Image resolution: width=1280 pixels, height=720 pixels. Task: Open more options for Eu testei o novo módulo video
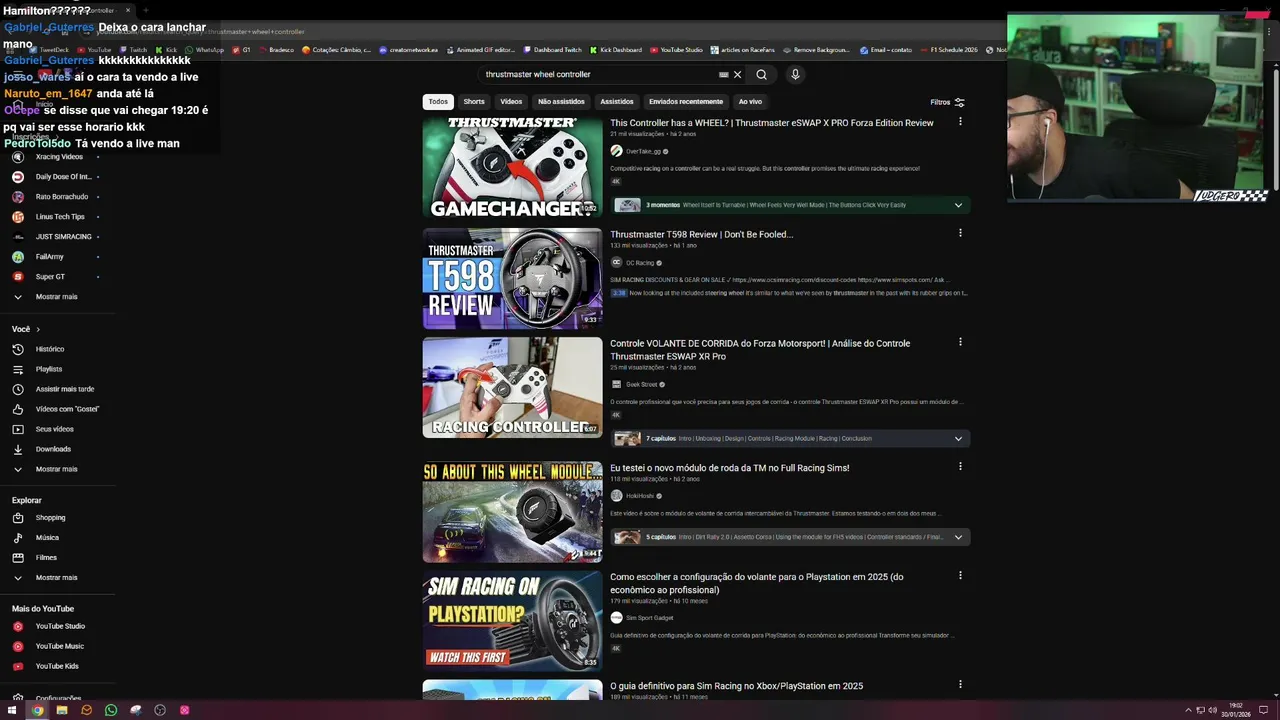960,466
